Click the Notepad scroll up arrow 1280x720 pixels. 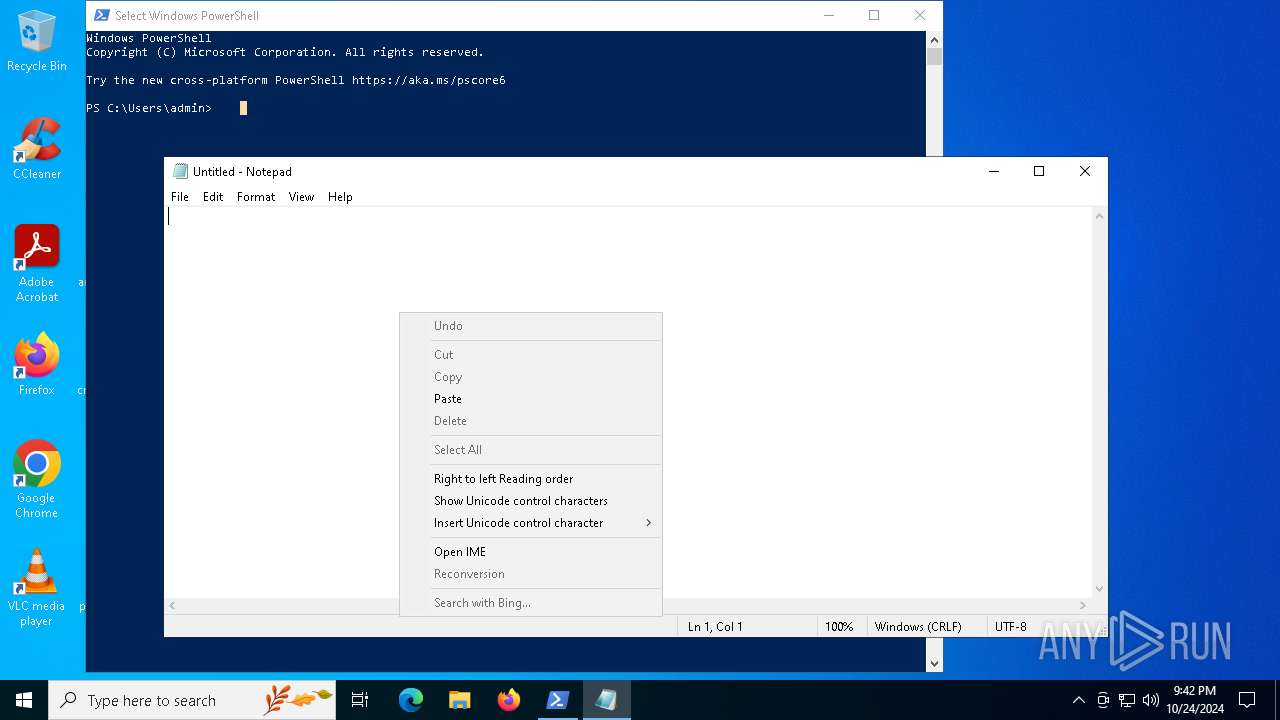coord(1100,216)
